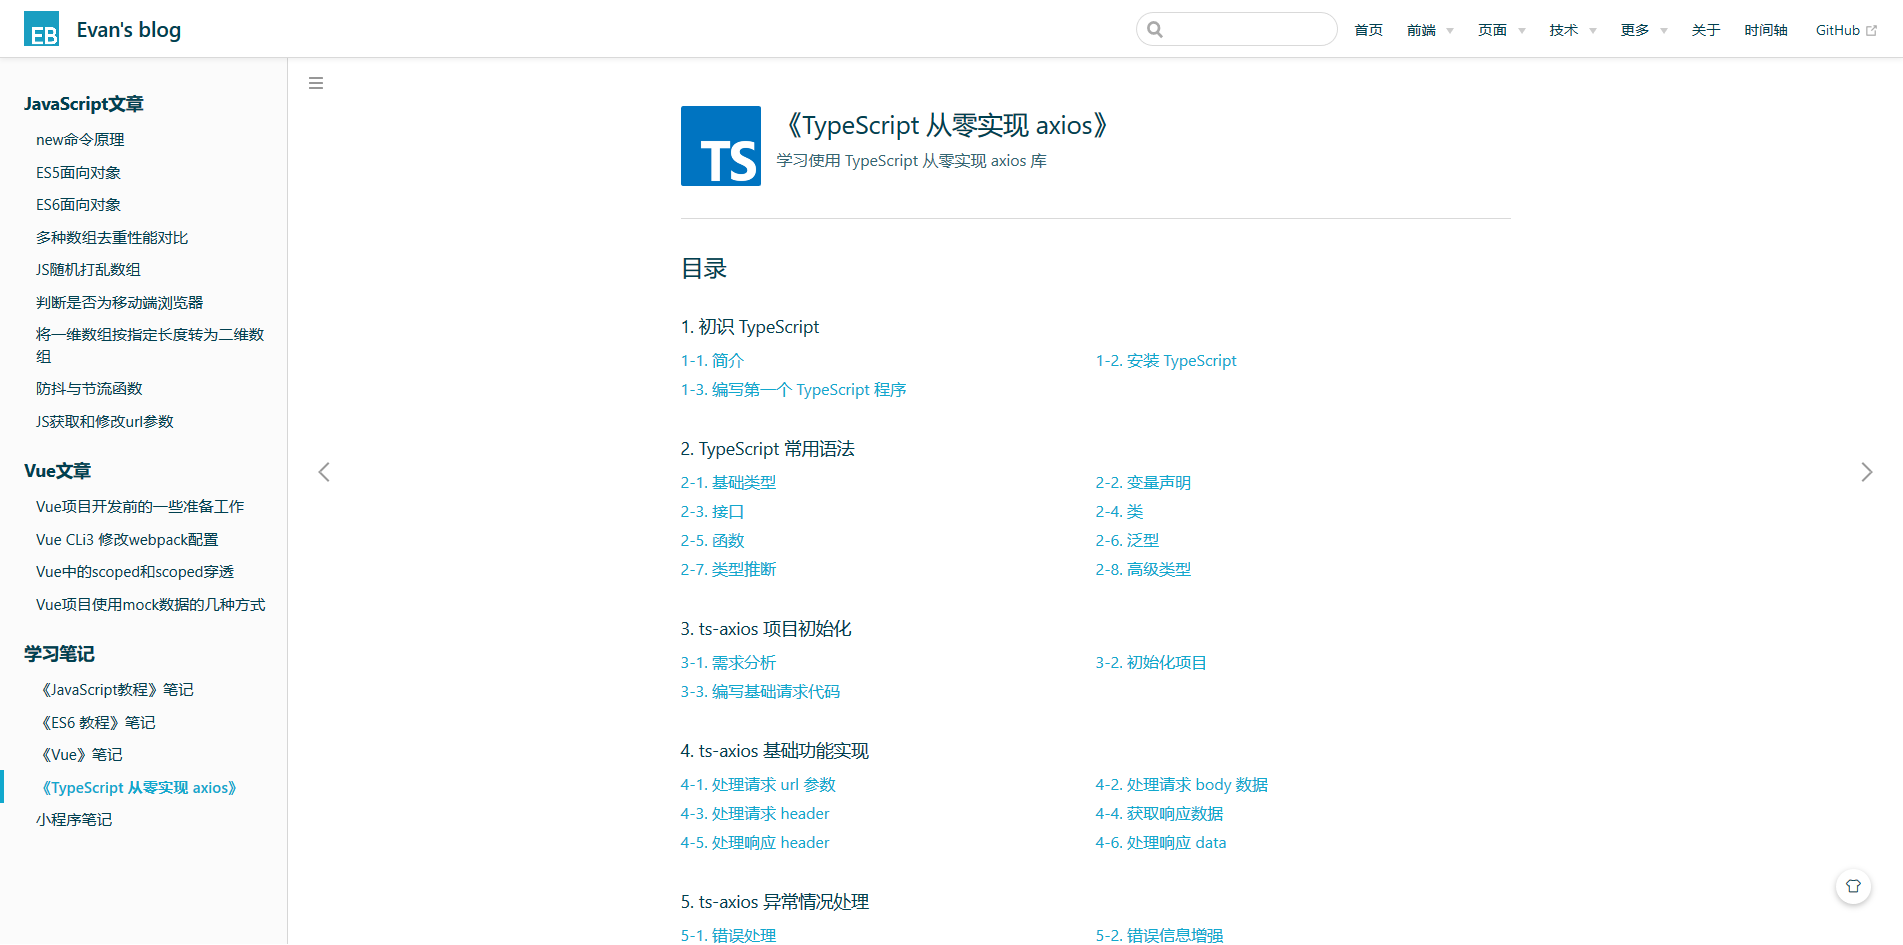Open chapter 4-3. 处理请求 header

pos(755,814)
